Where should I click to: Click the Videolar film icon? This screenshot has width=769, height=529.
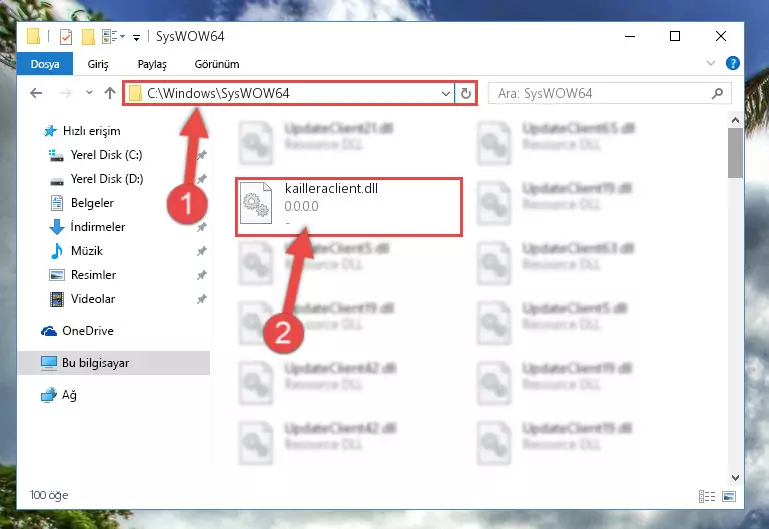point(57,299)
